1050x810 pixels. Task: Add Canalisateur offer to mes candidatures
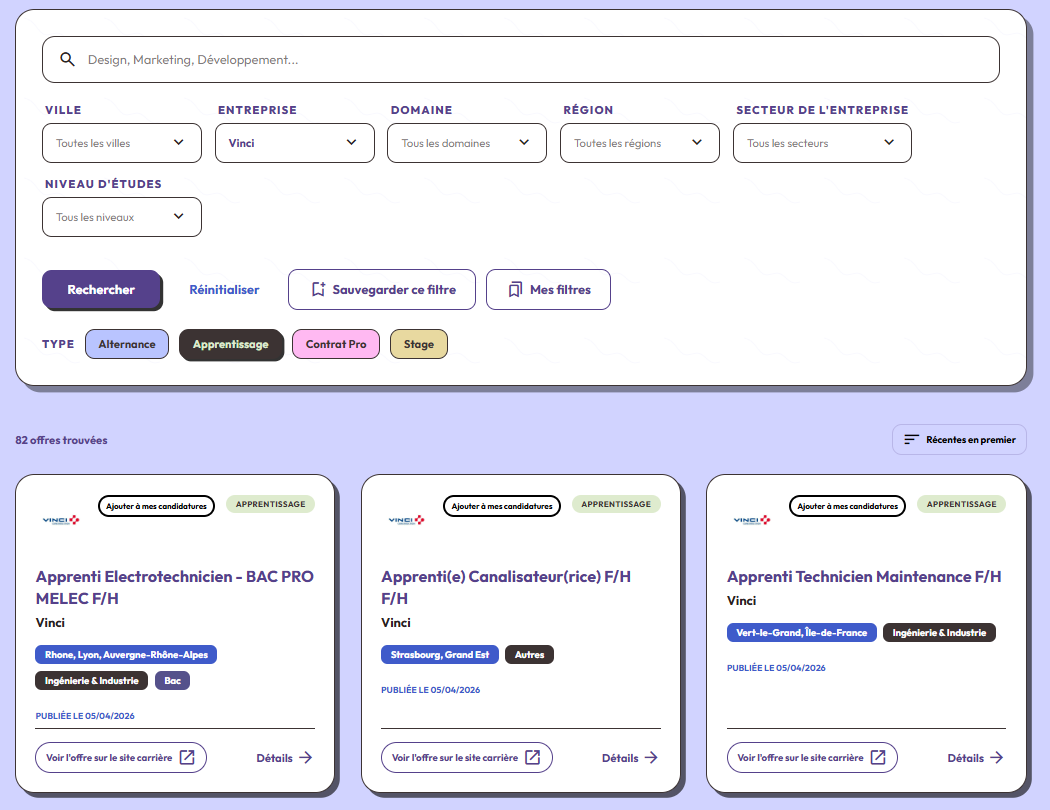(502, 506)
